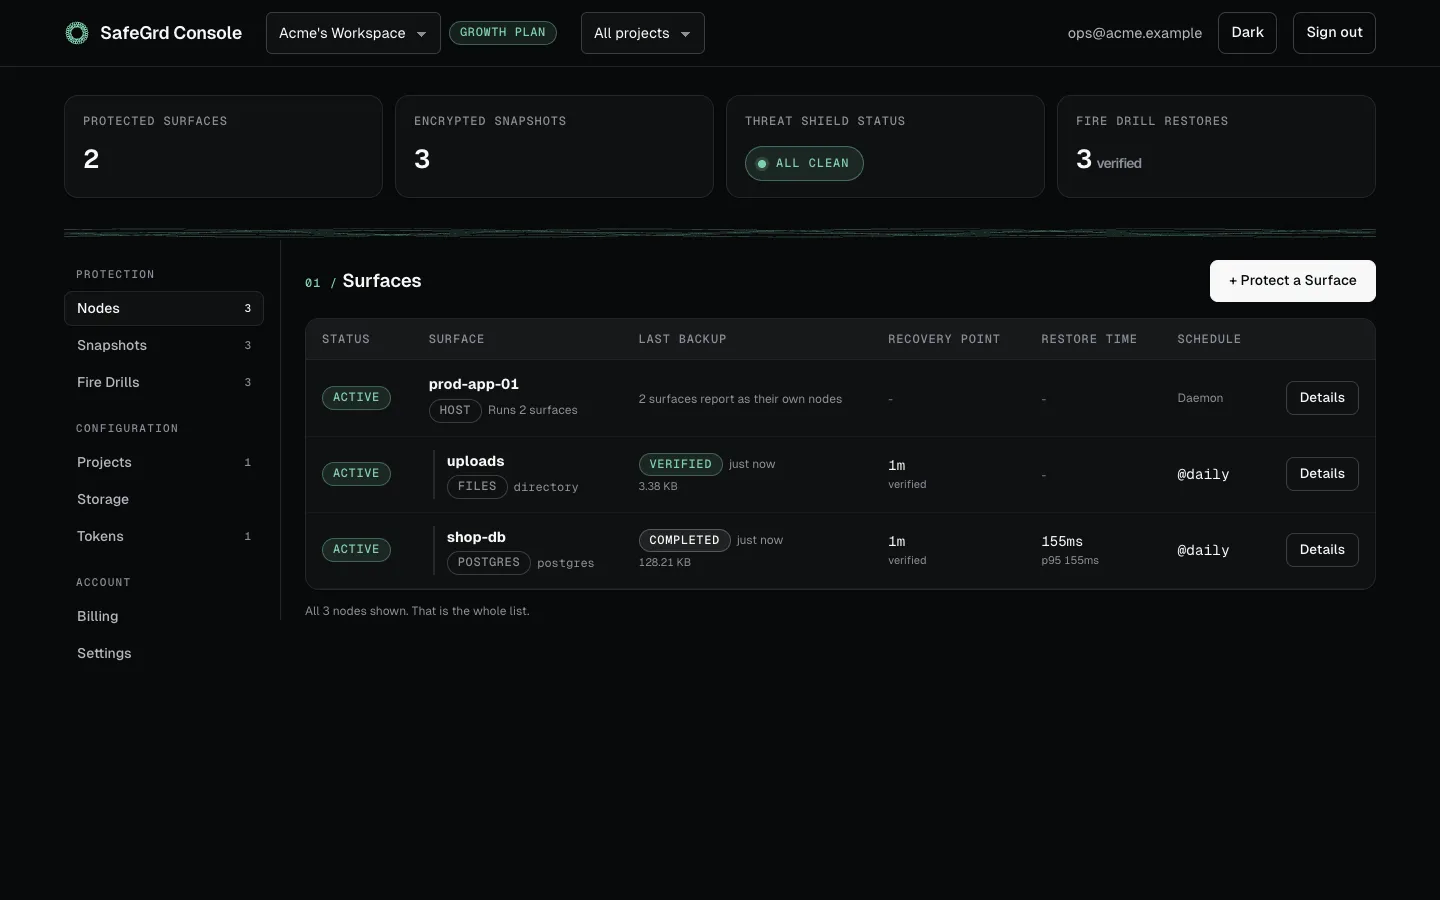Click the Protected Surfaces stat card
Image resolution: width=1440 pixels, height=900 pixels.
click(x=223, y=146)
